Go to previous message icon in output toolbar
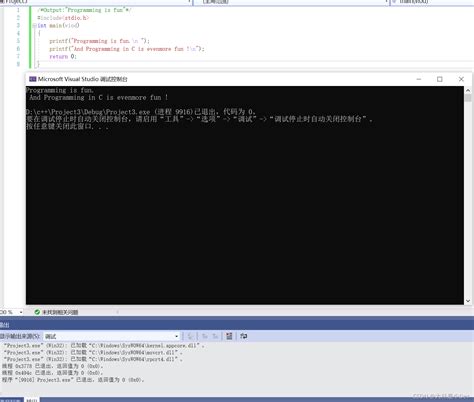 point(205,336)
